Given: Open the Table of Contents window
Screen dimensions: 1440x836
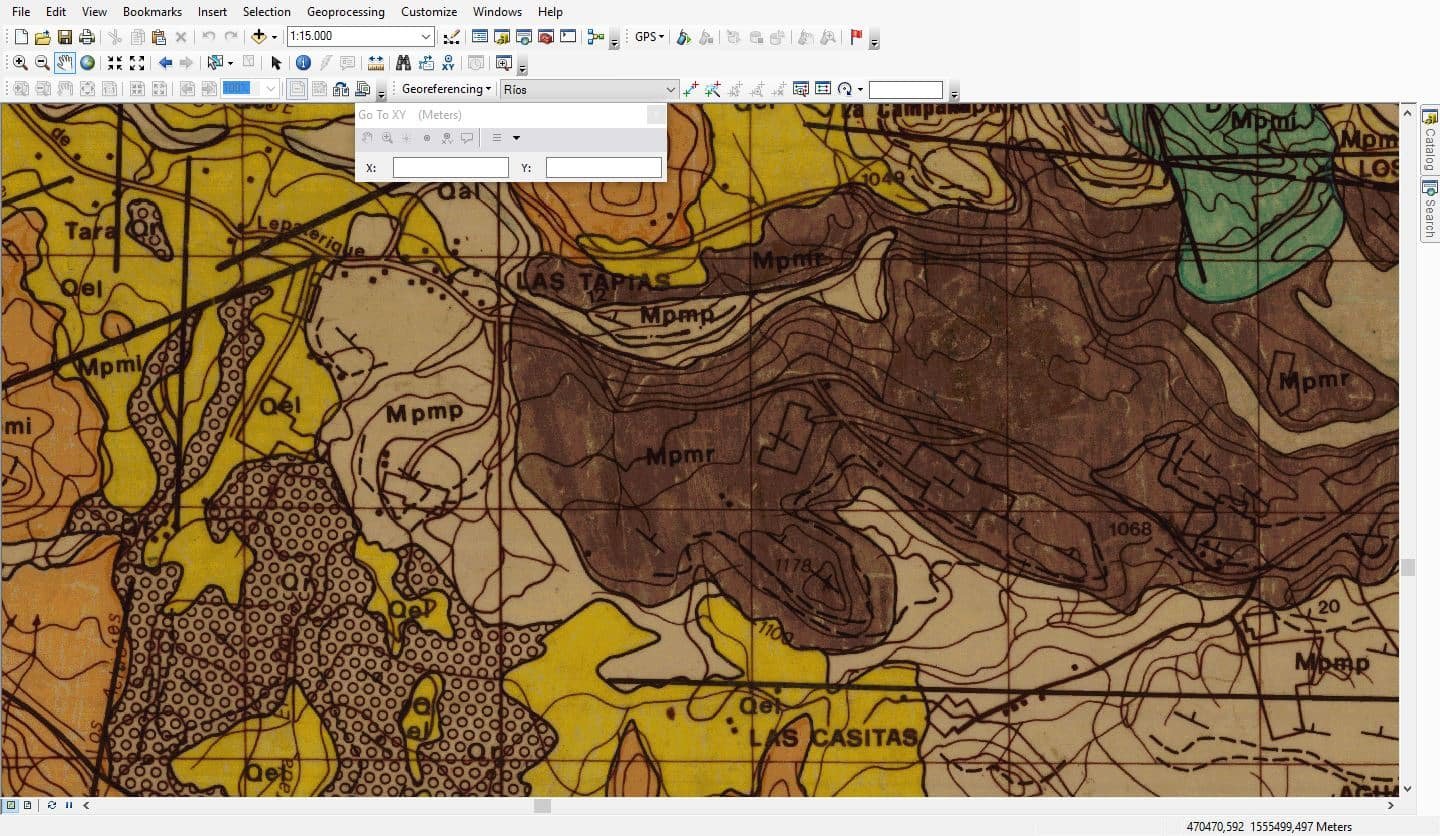Looking at the screenshot, I should coord(480,37).
